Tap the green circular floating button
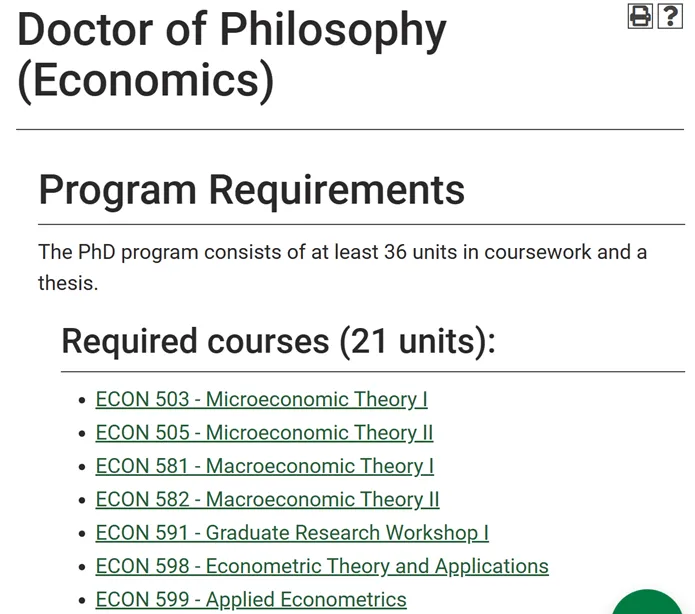This screenshot has height=614, width=695. pos(646,602)
